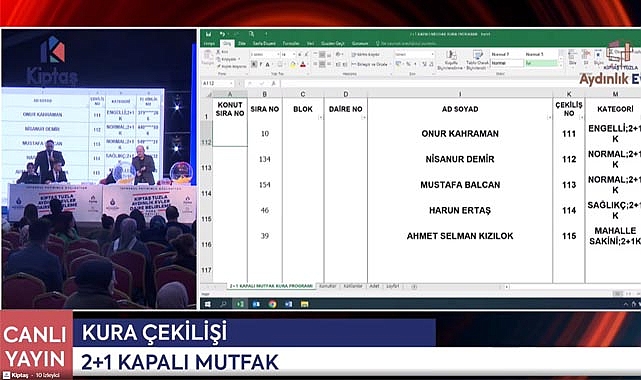Open the font name dropdown
The image size is (641, 380).
pyautogui.click(x=278, y=54)
